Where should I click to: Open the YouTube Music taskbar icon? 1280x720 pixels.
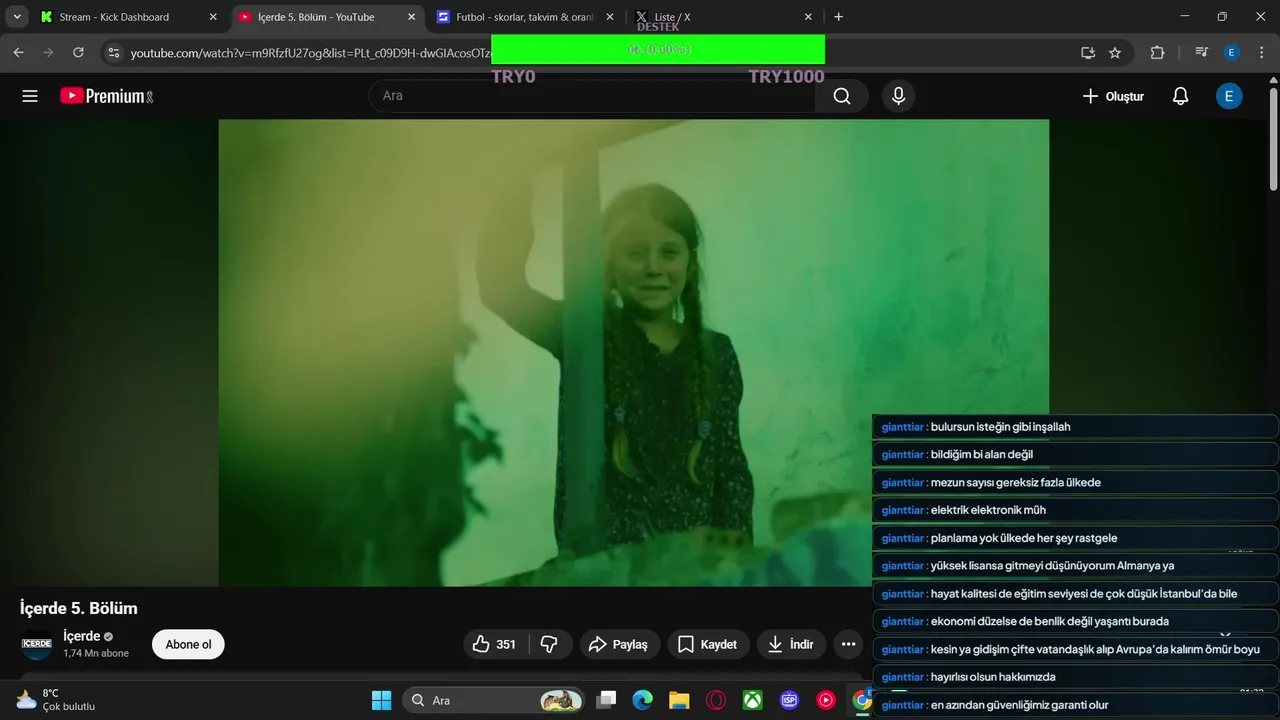826,700
